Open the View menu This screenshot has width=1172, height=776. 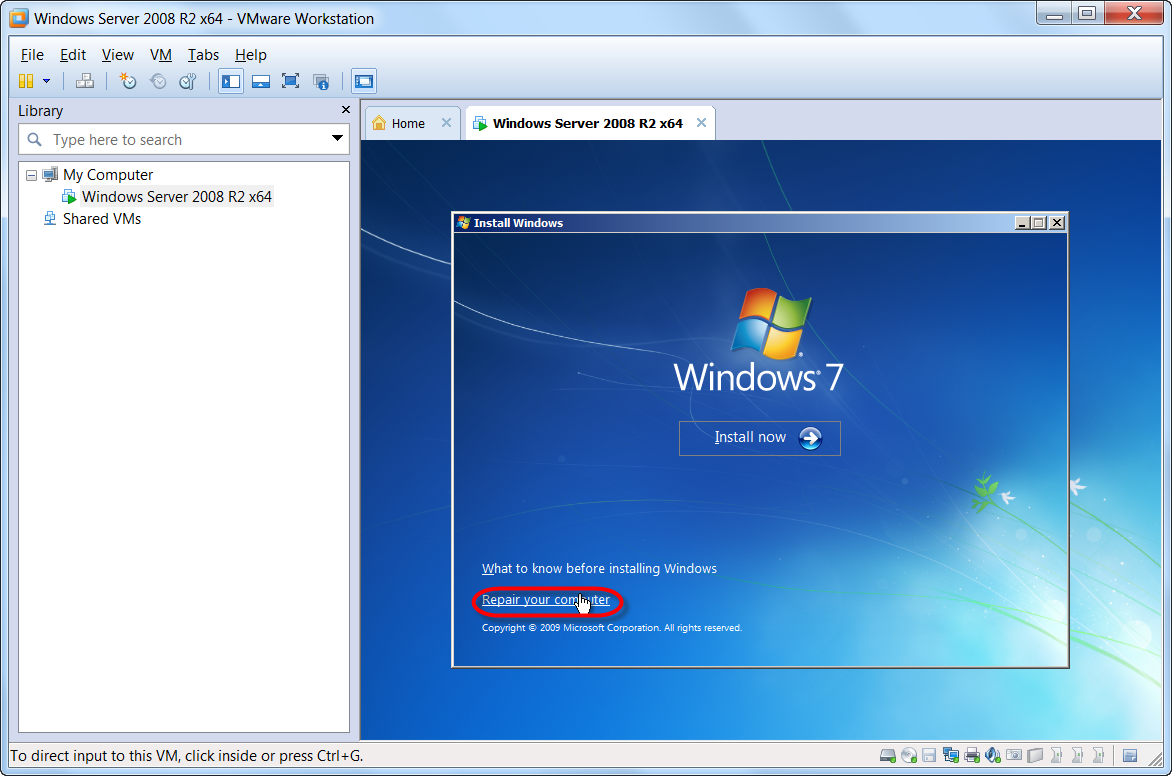[x=117, y=55]
